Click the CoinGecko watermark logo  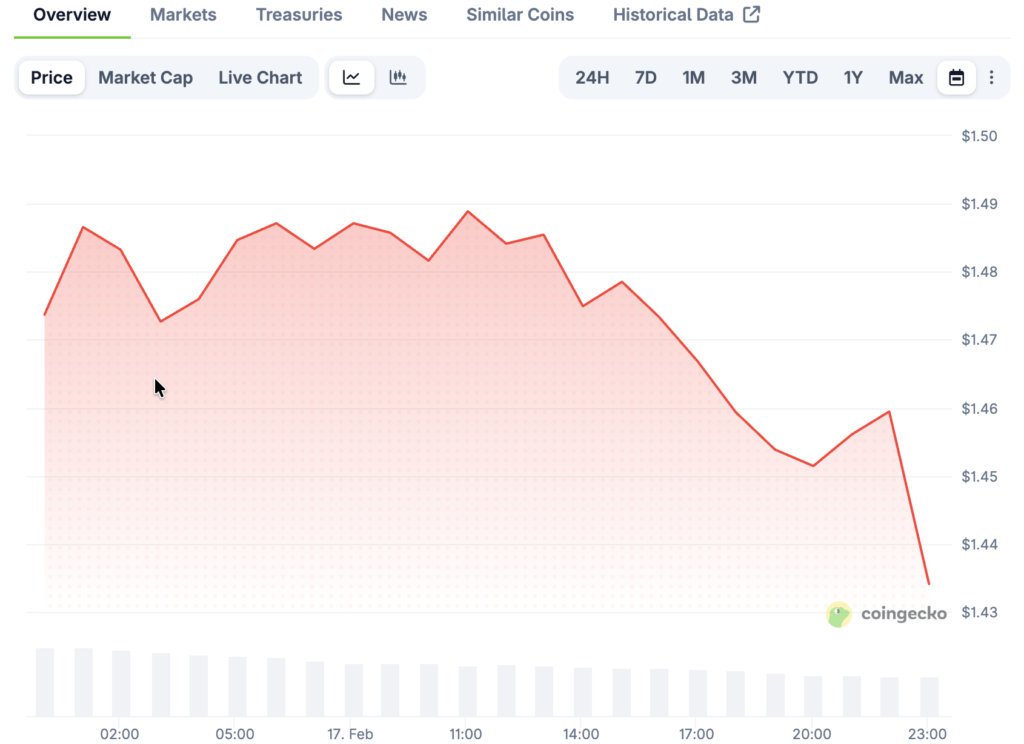point(887,614)
